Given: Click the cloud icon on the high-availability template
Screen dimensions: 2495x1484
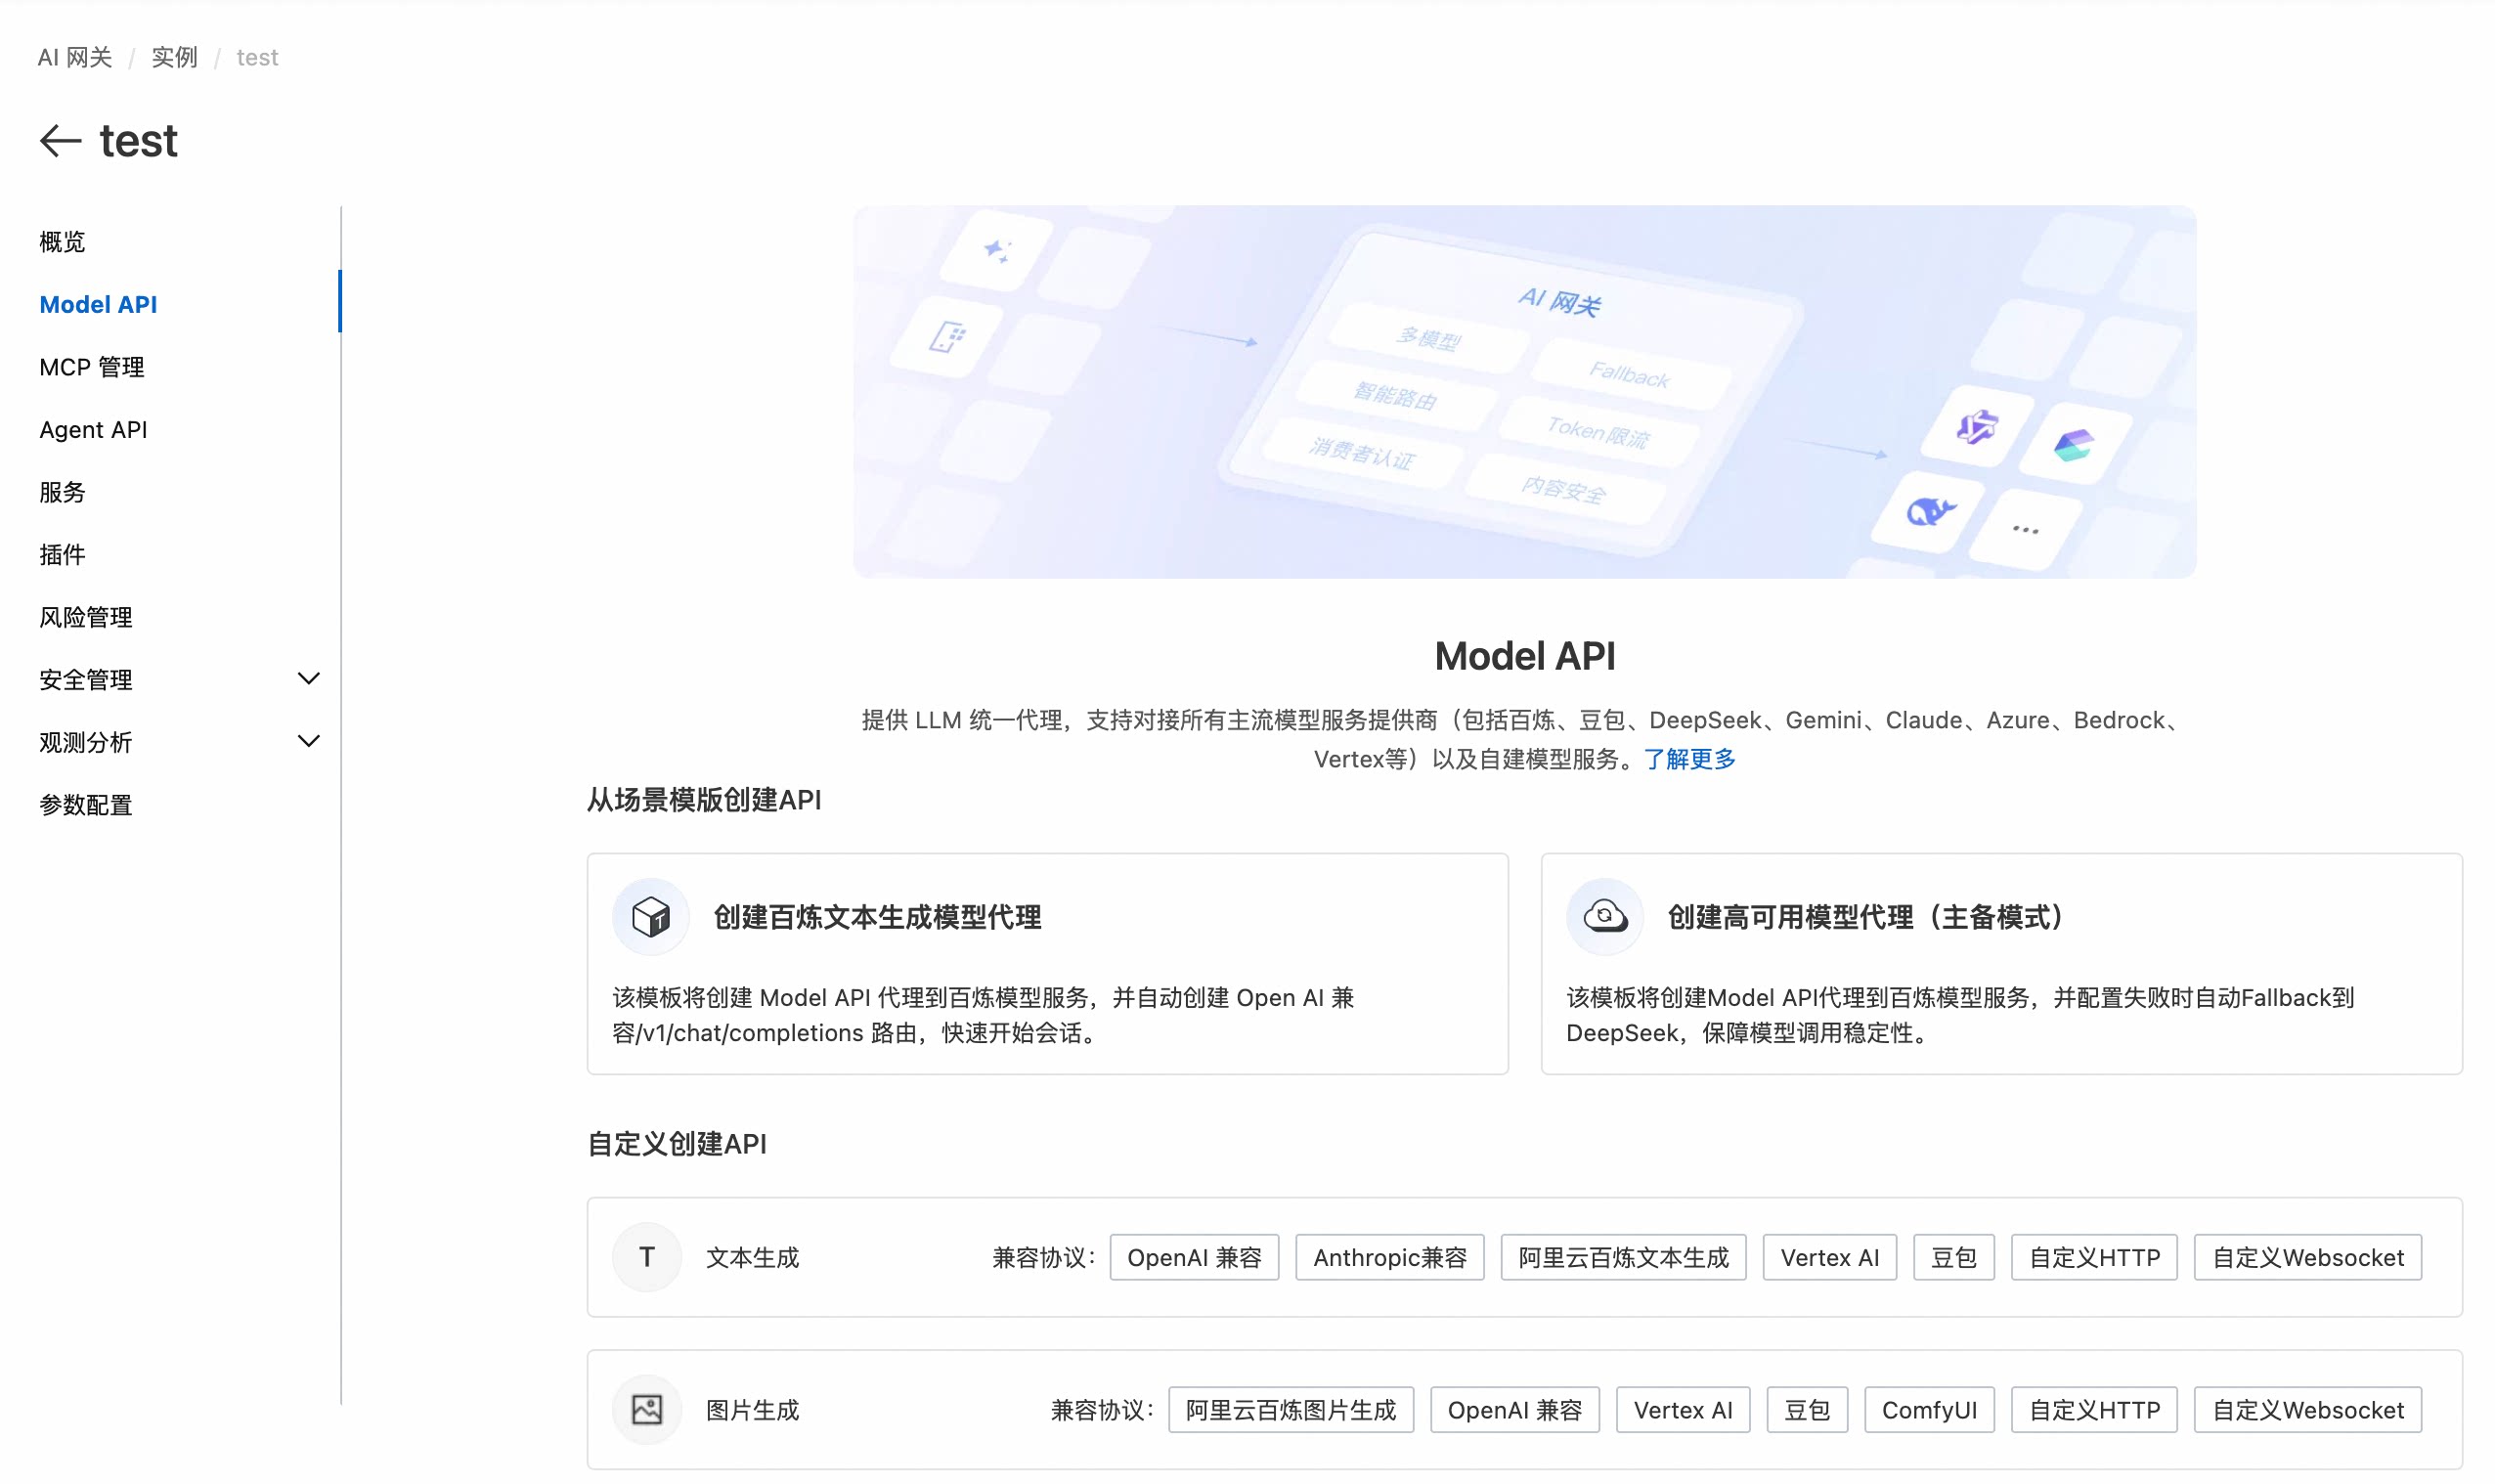Looking at the screenshot, I should coord(1604,916).
